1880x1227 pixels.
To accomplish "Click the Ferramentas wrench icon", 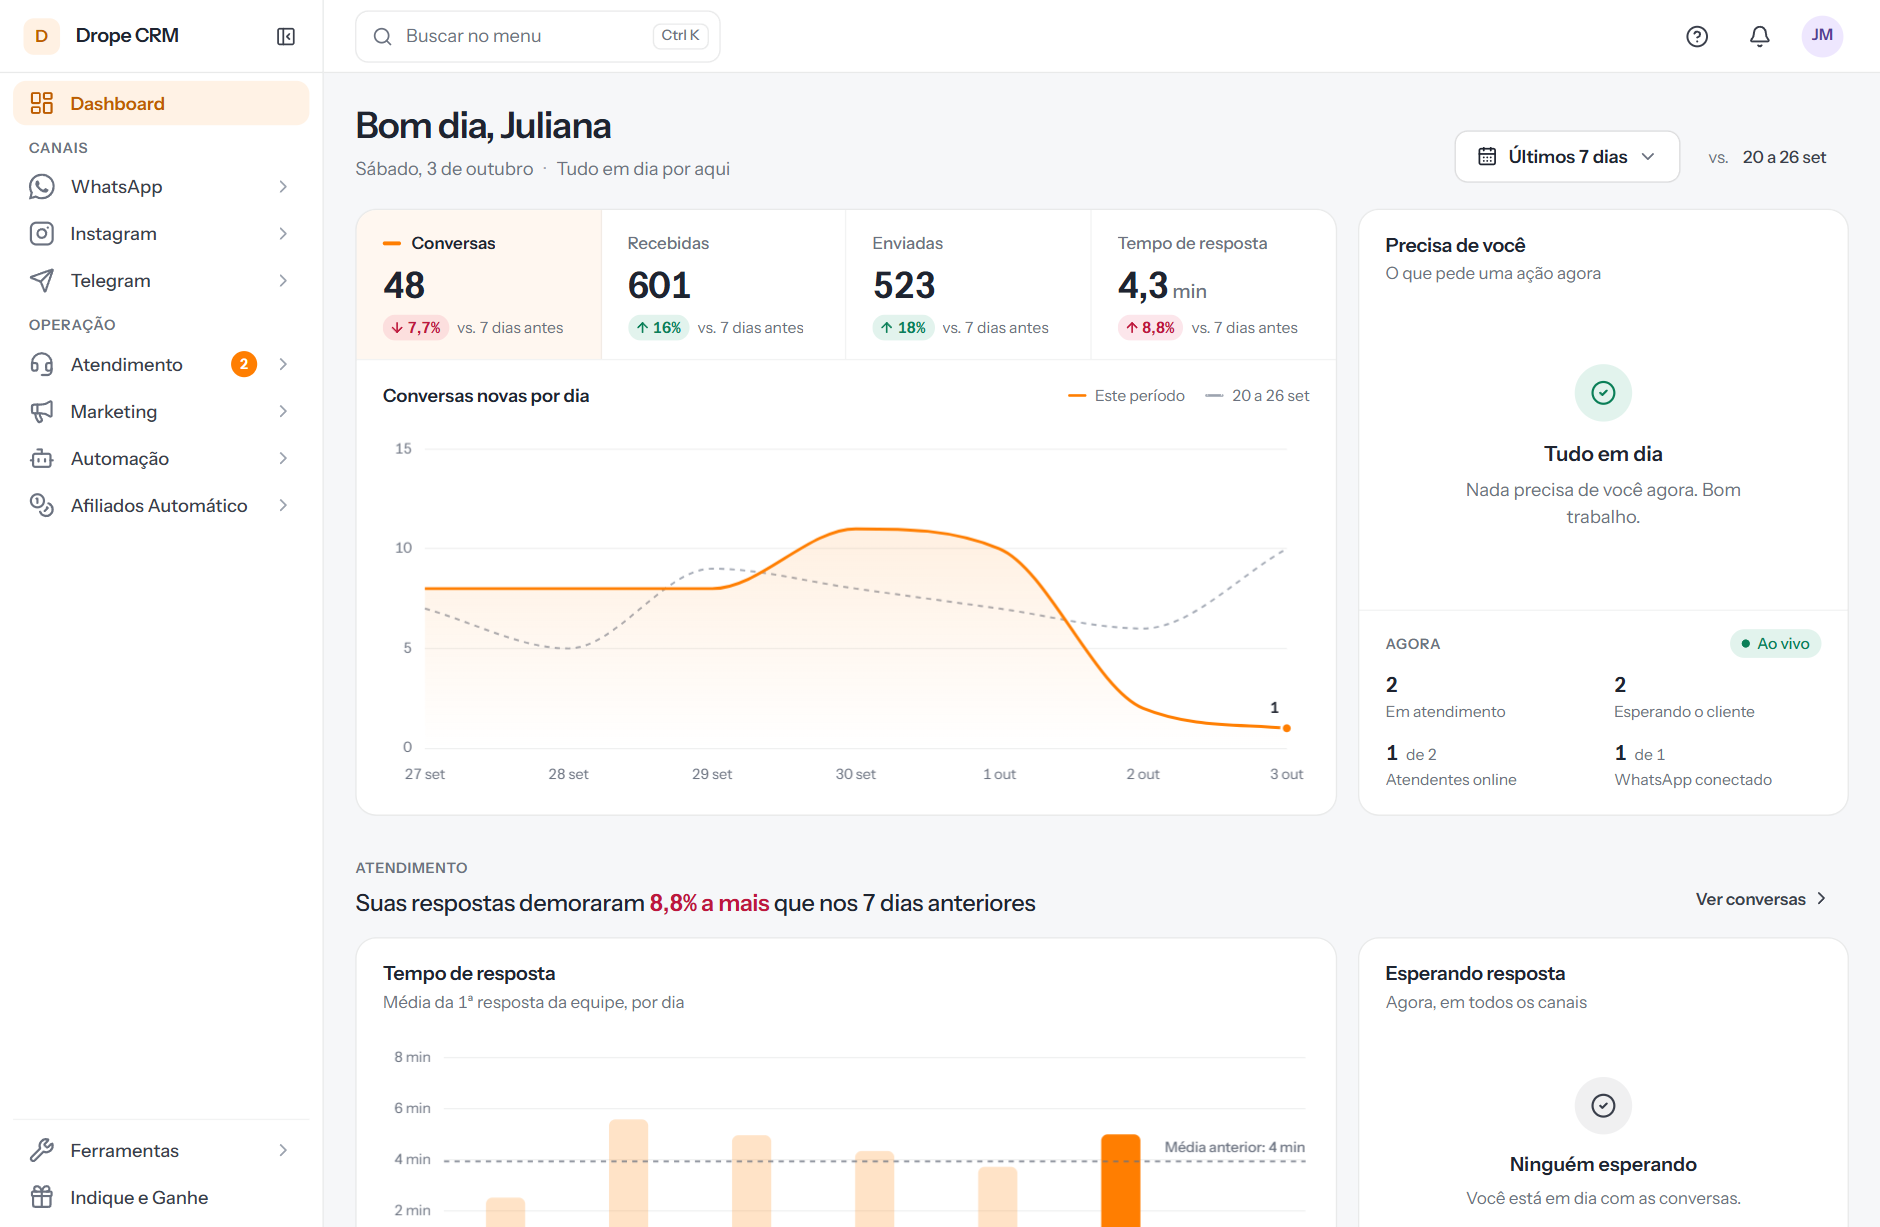I will (42, 1150).
